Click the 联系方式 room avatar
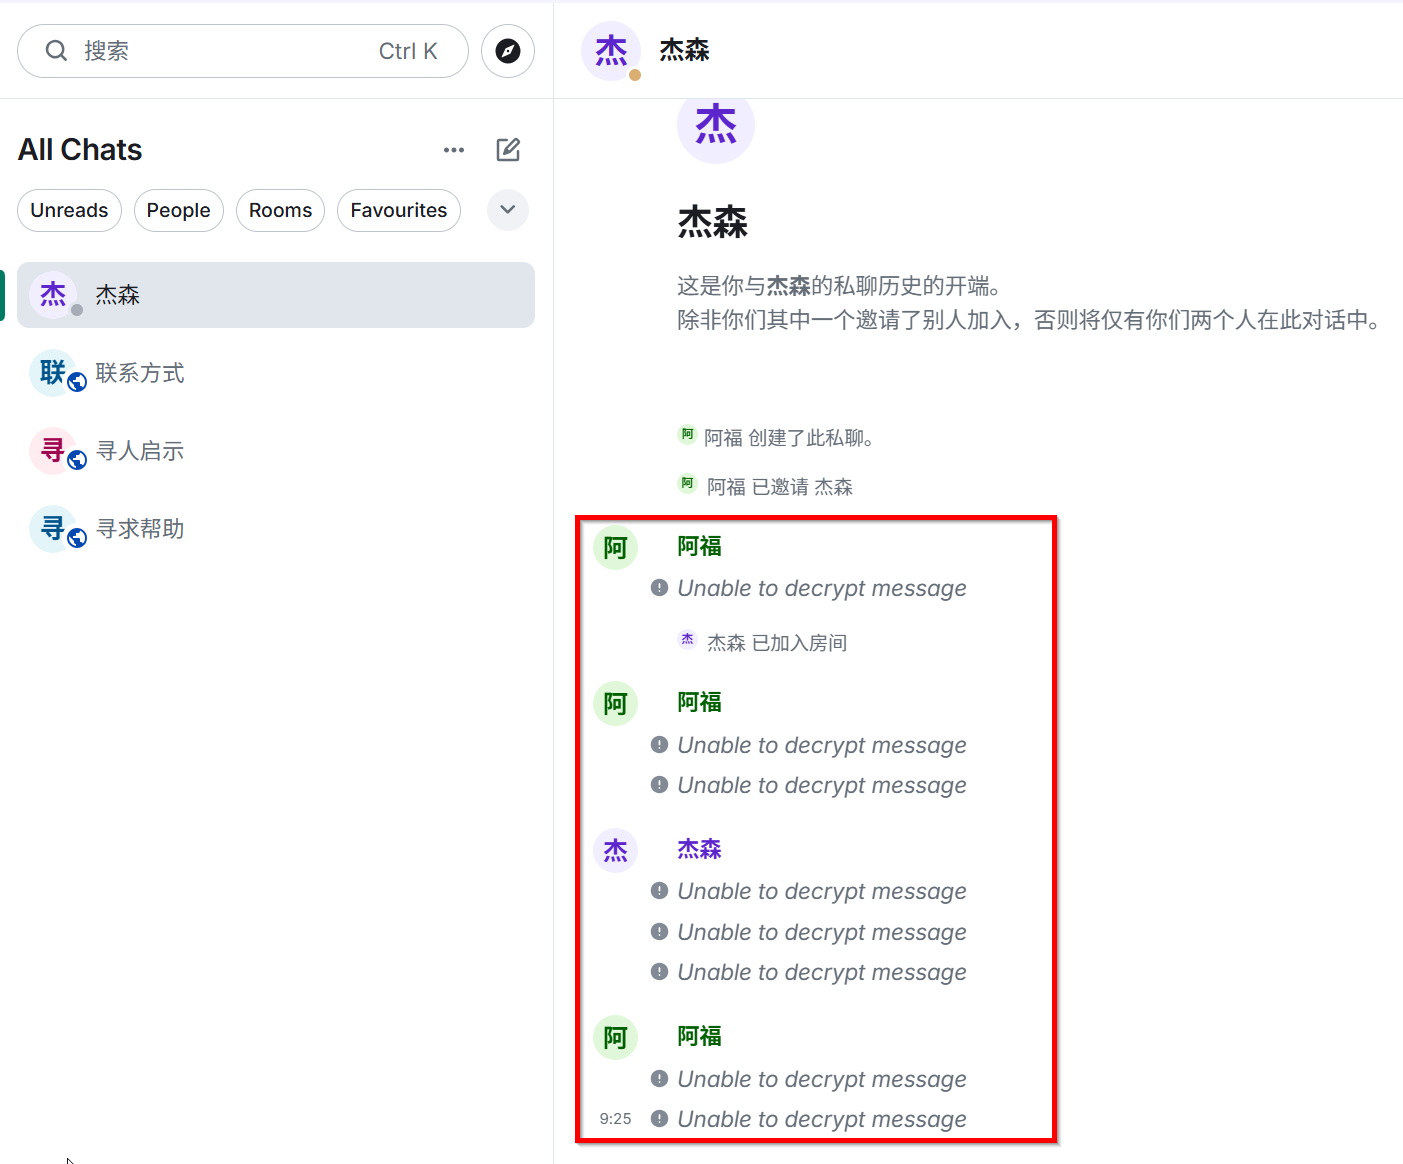Screen dimensions: 1403x1164 [x=53, y=373]
